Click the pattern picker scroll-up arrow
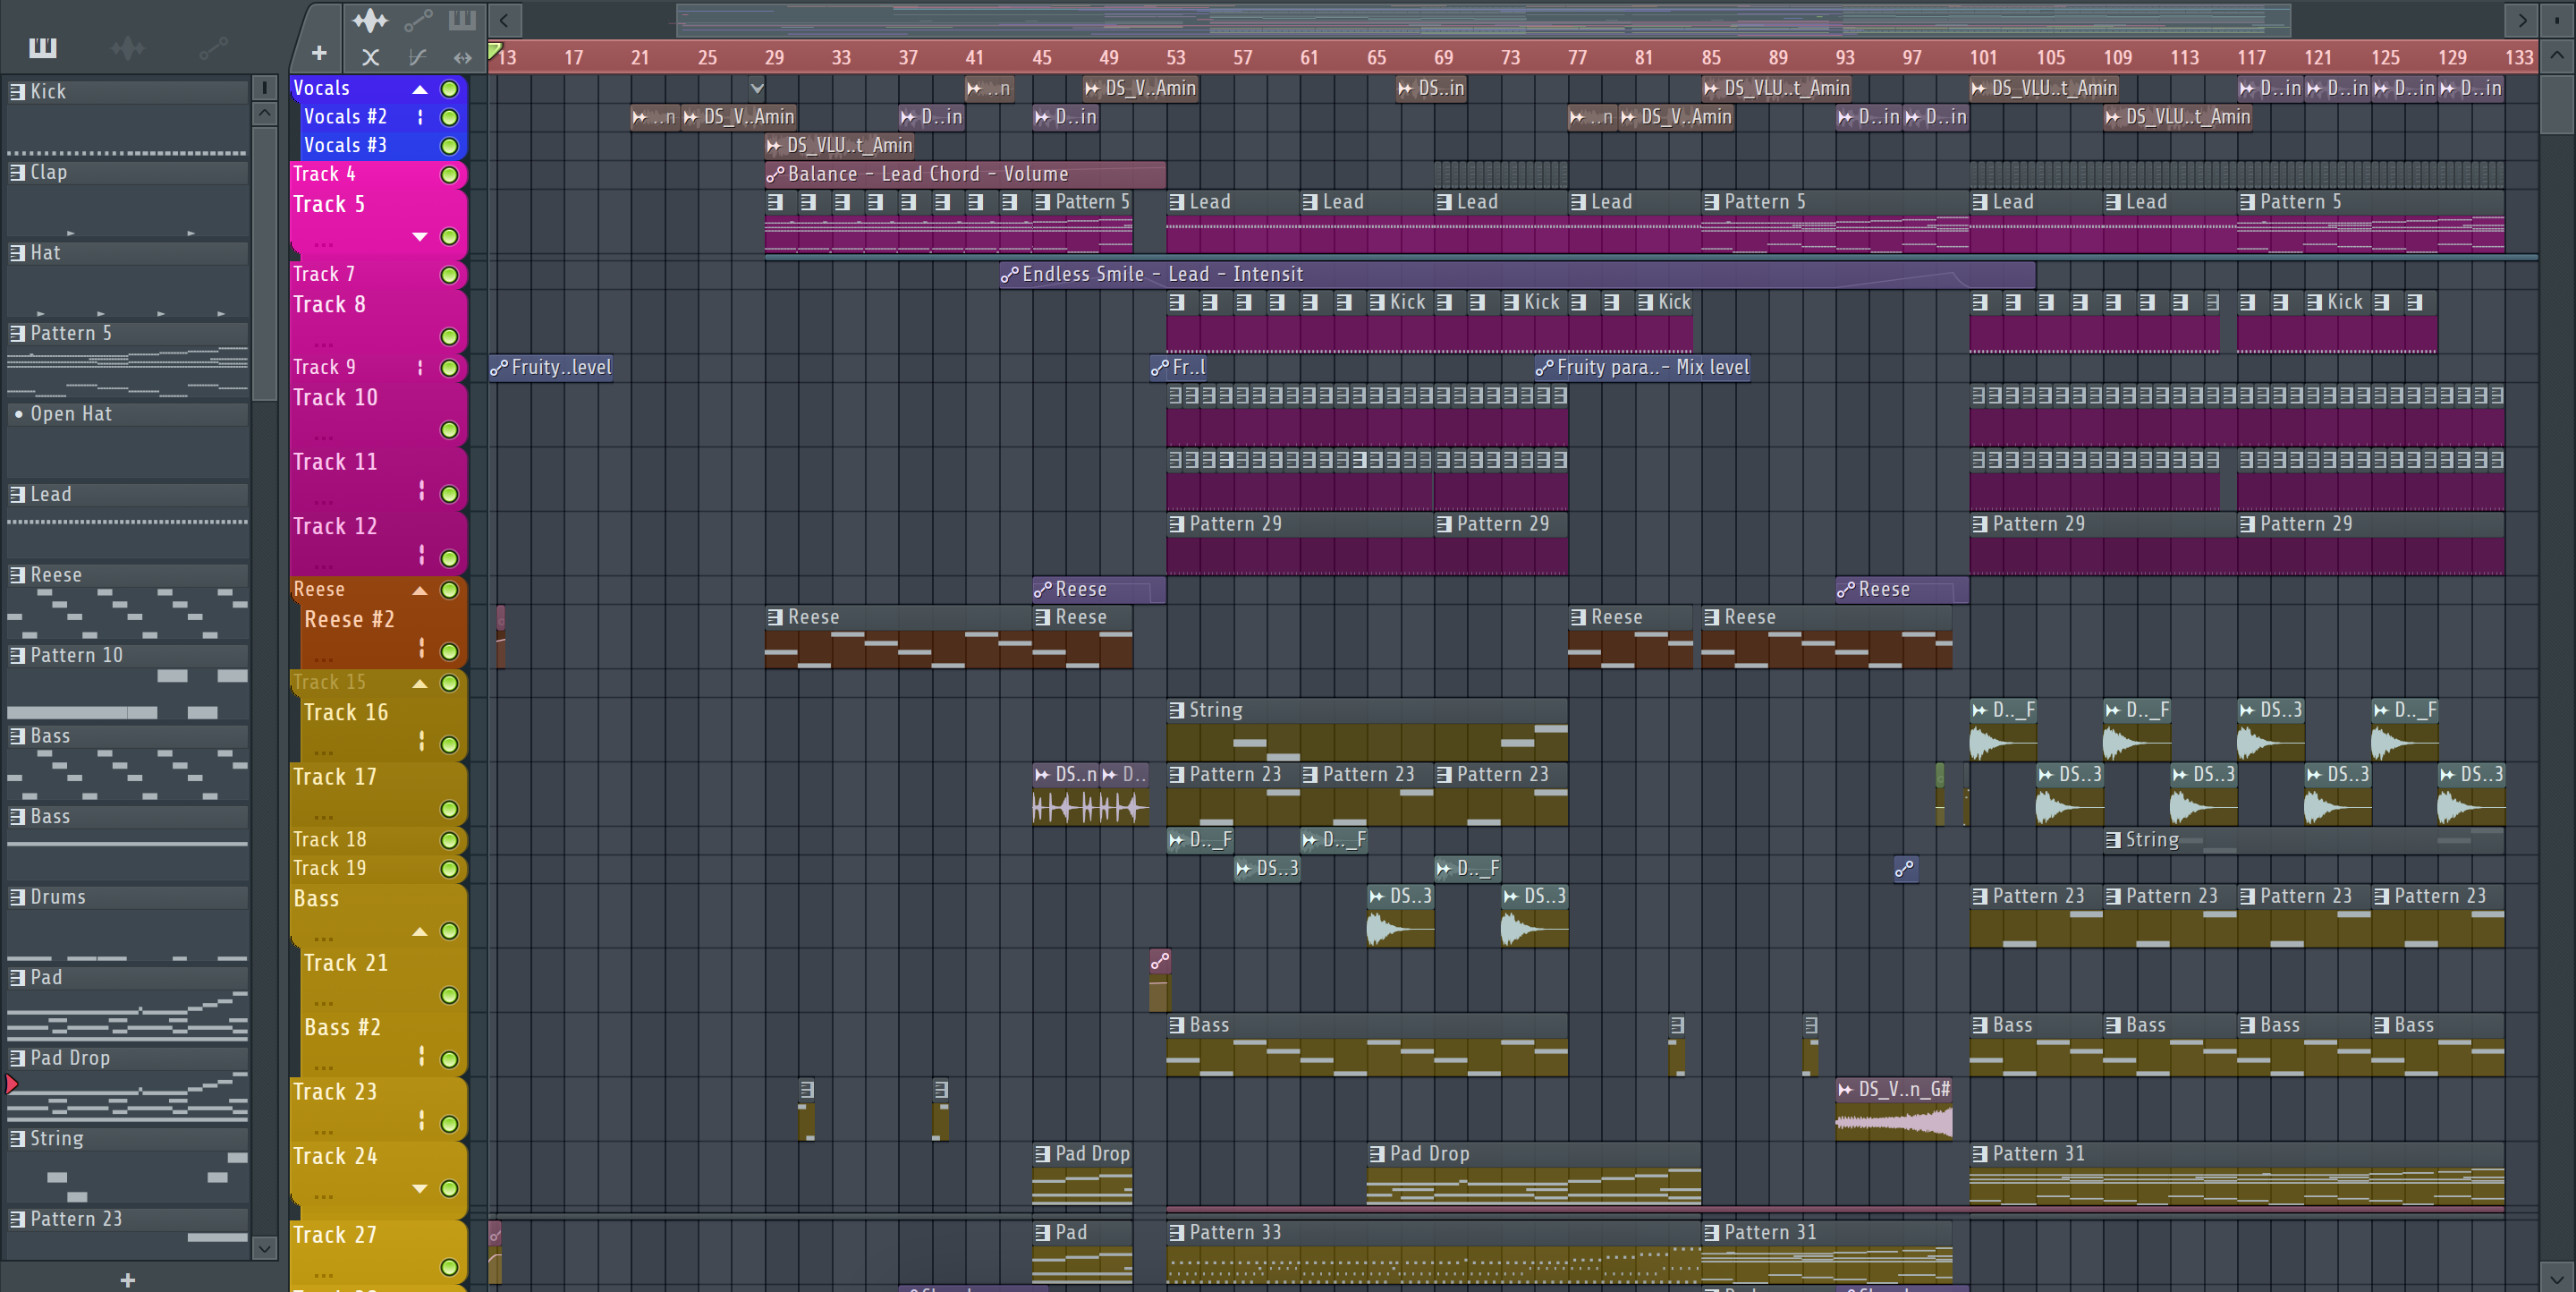The width and height of the screenshot is (2576, 1292). [x=264, y=113]
